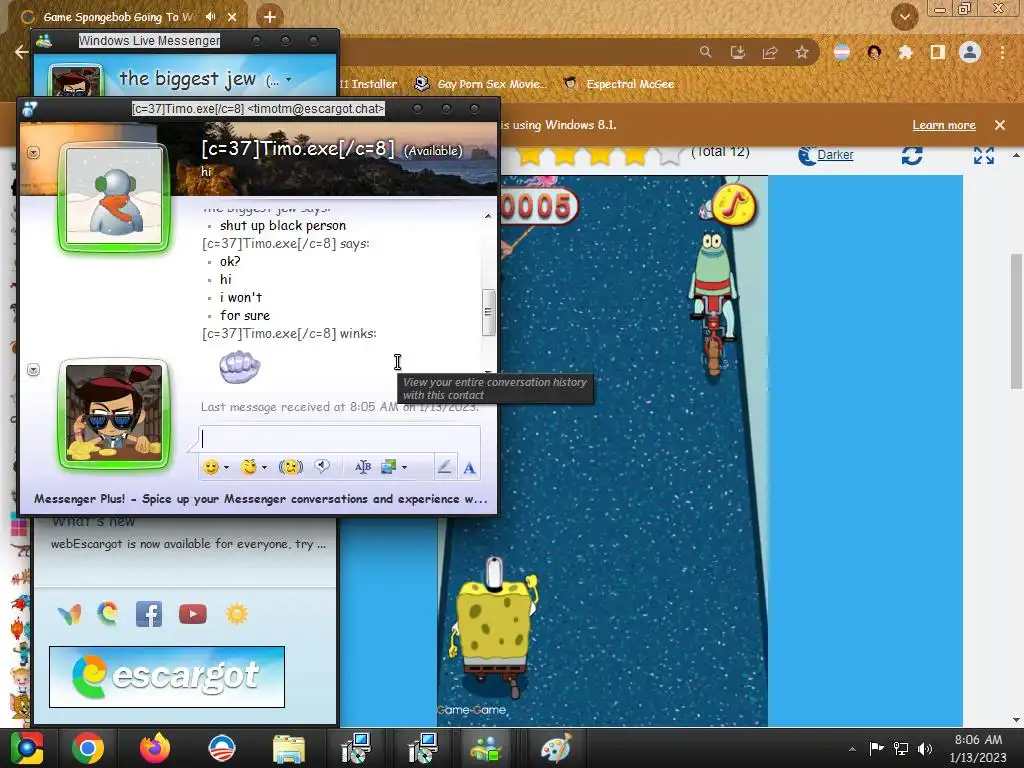Open the emoticon picker smiley icon
1024x768 pixels.
[211, 467]
